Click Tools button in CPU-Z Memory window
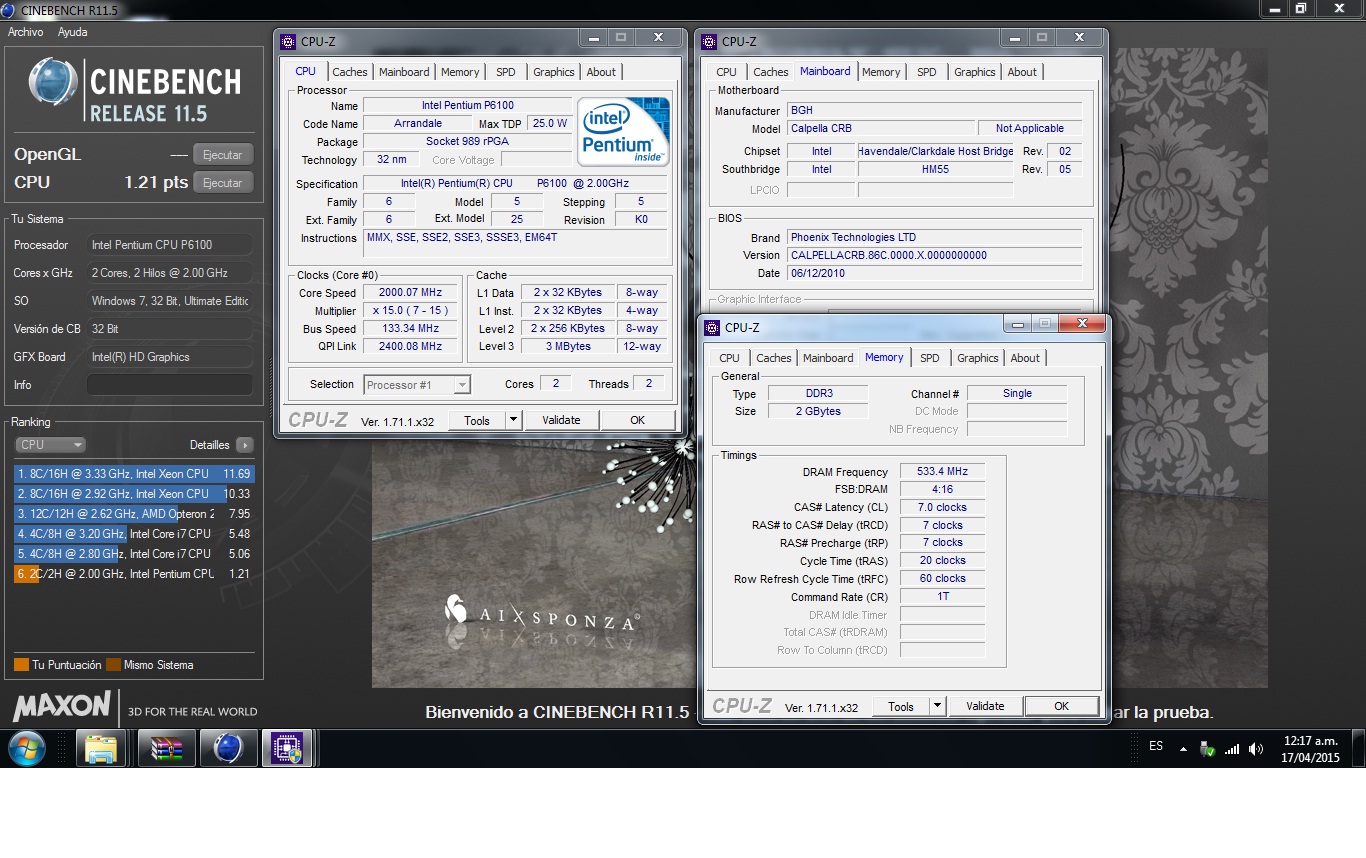Viewport: 1366px width, 858px height. tap(901, 706)
